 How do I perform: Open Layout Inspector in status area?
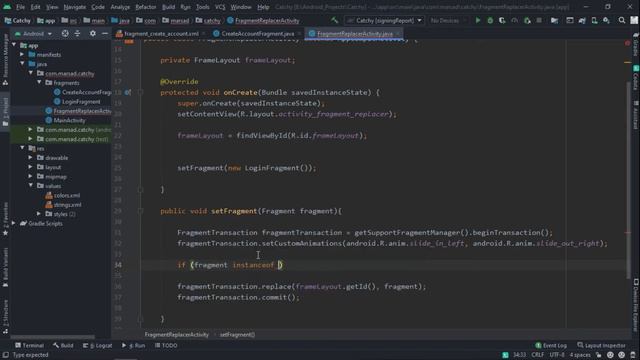[x=601, y=345]
